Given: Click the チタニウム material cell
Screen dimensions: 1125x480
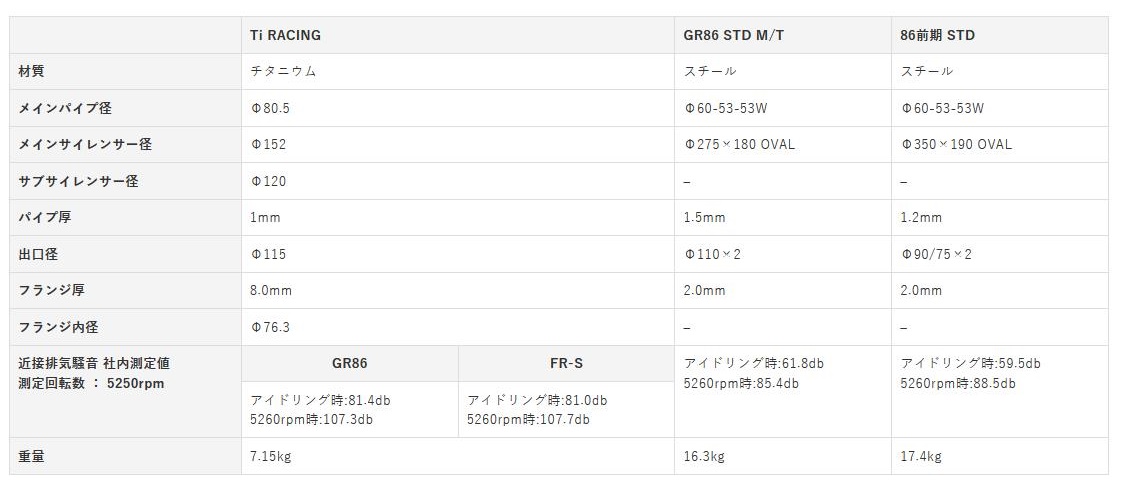Looking at the screenshot, I should click(x=284, y=71).
